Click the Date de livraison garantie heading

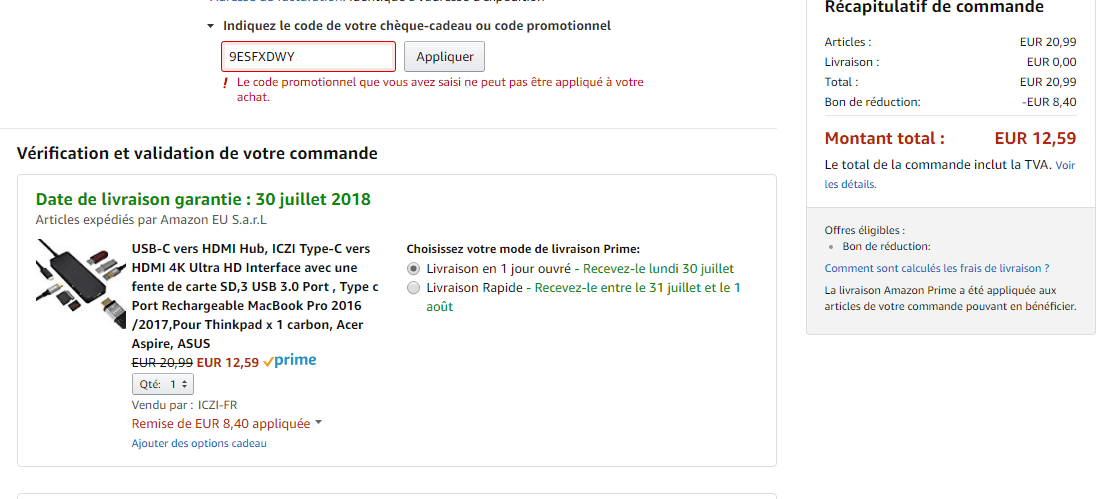[x=203, y=199]
